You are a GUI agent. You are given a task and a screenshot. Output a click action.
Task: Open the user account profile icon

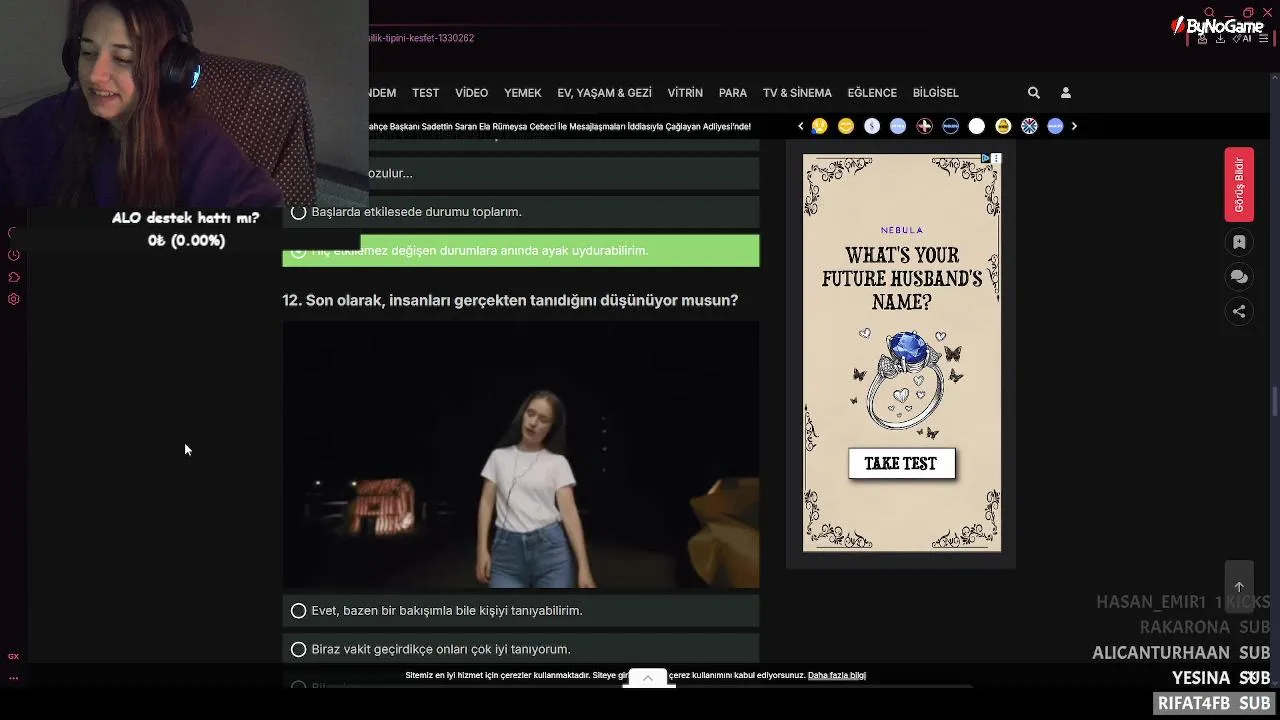1066,93
